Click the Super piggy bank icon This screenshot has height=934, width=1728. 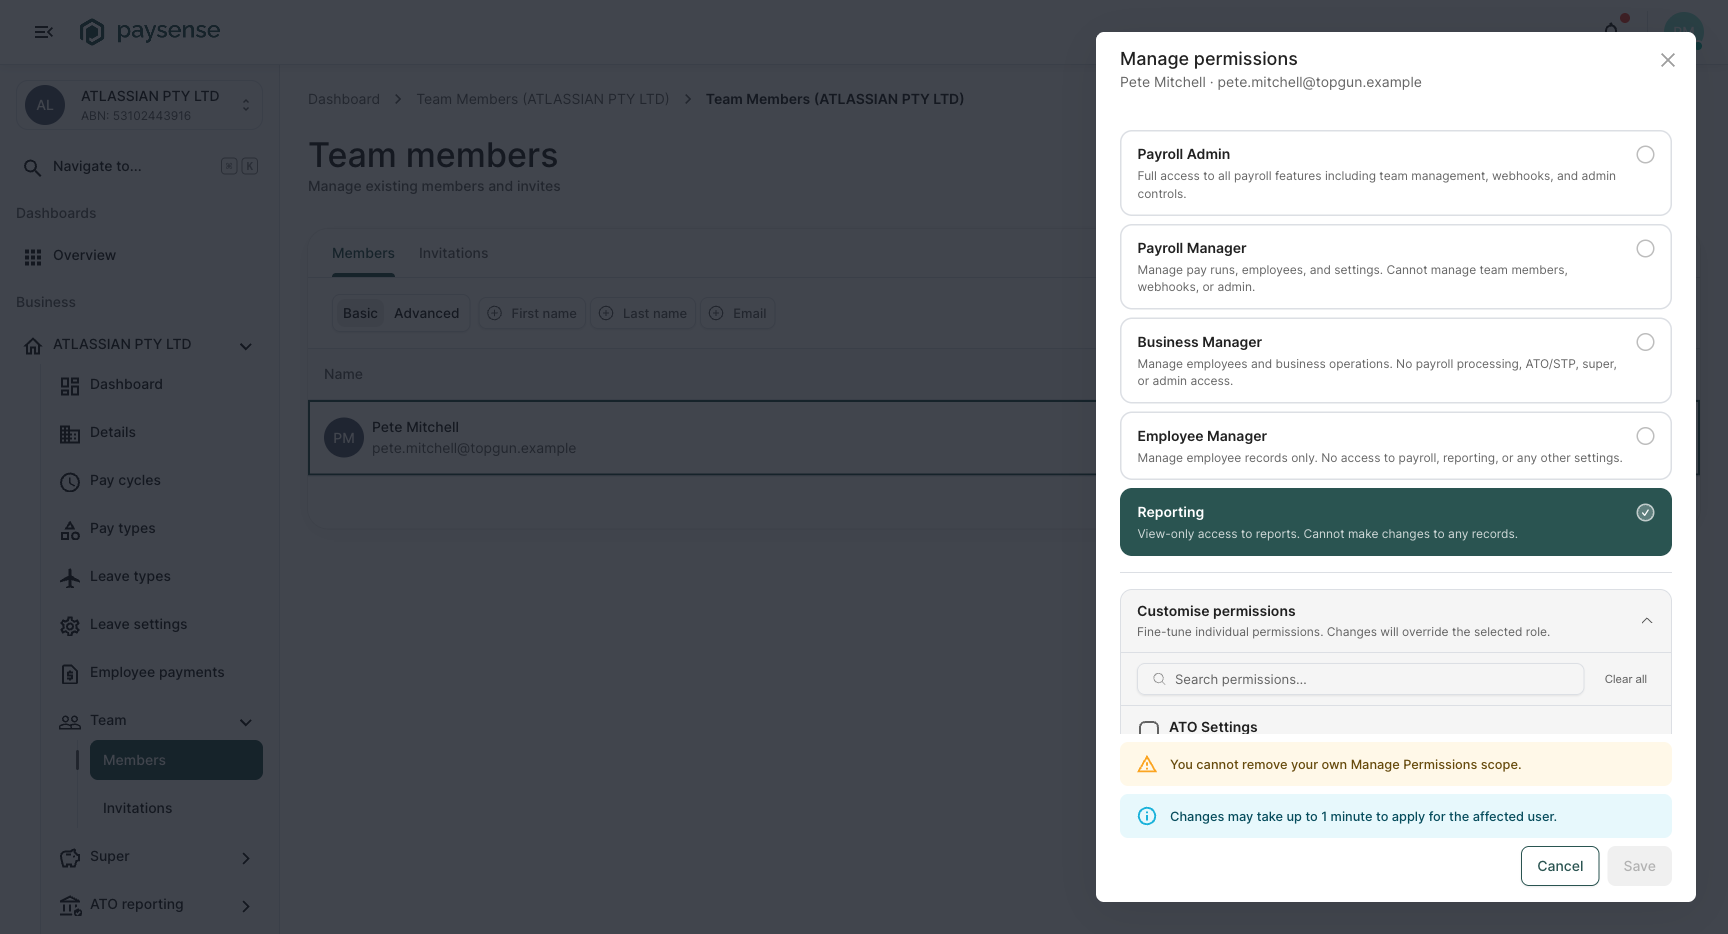point(70,858)
